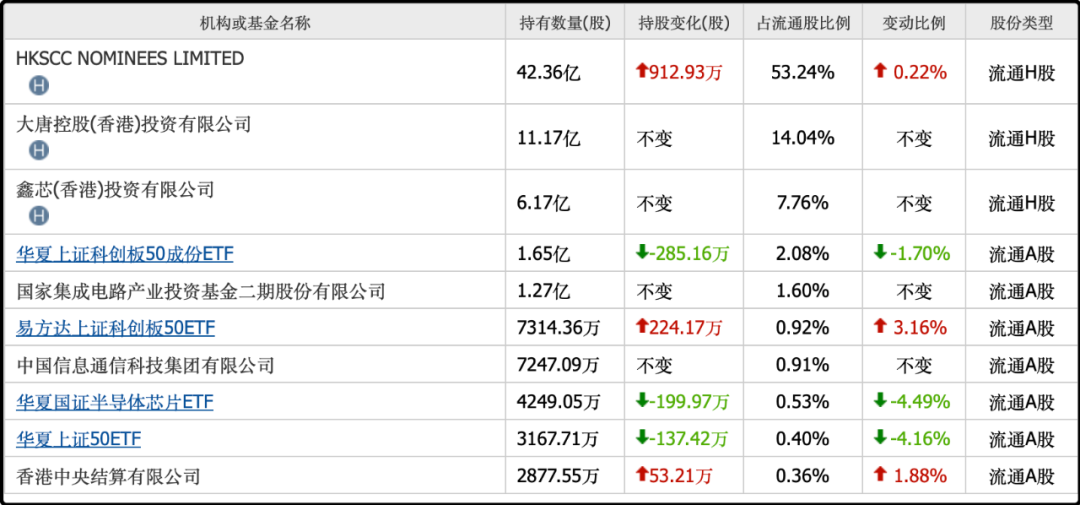This screenshot has width=1080, height=505.
Task: Open the 华夏上证科创板50成份ETF link
Action: [125, 254]
